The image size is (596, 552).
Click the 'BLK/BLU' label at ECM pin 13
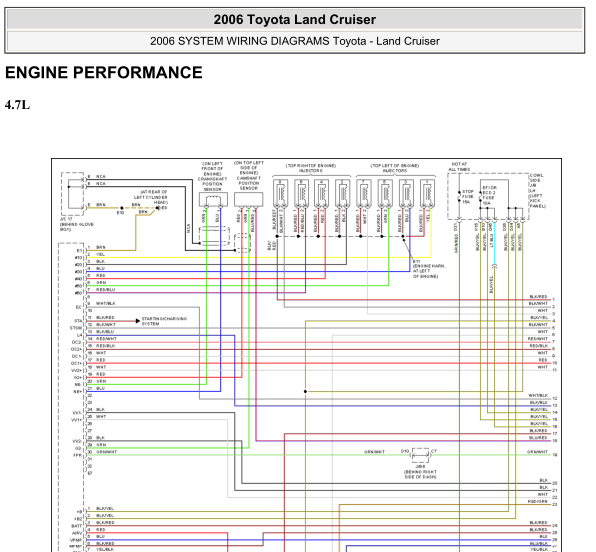[x=105, y=332]
